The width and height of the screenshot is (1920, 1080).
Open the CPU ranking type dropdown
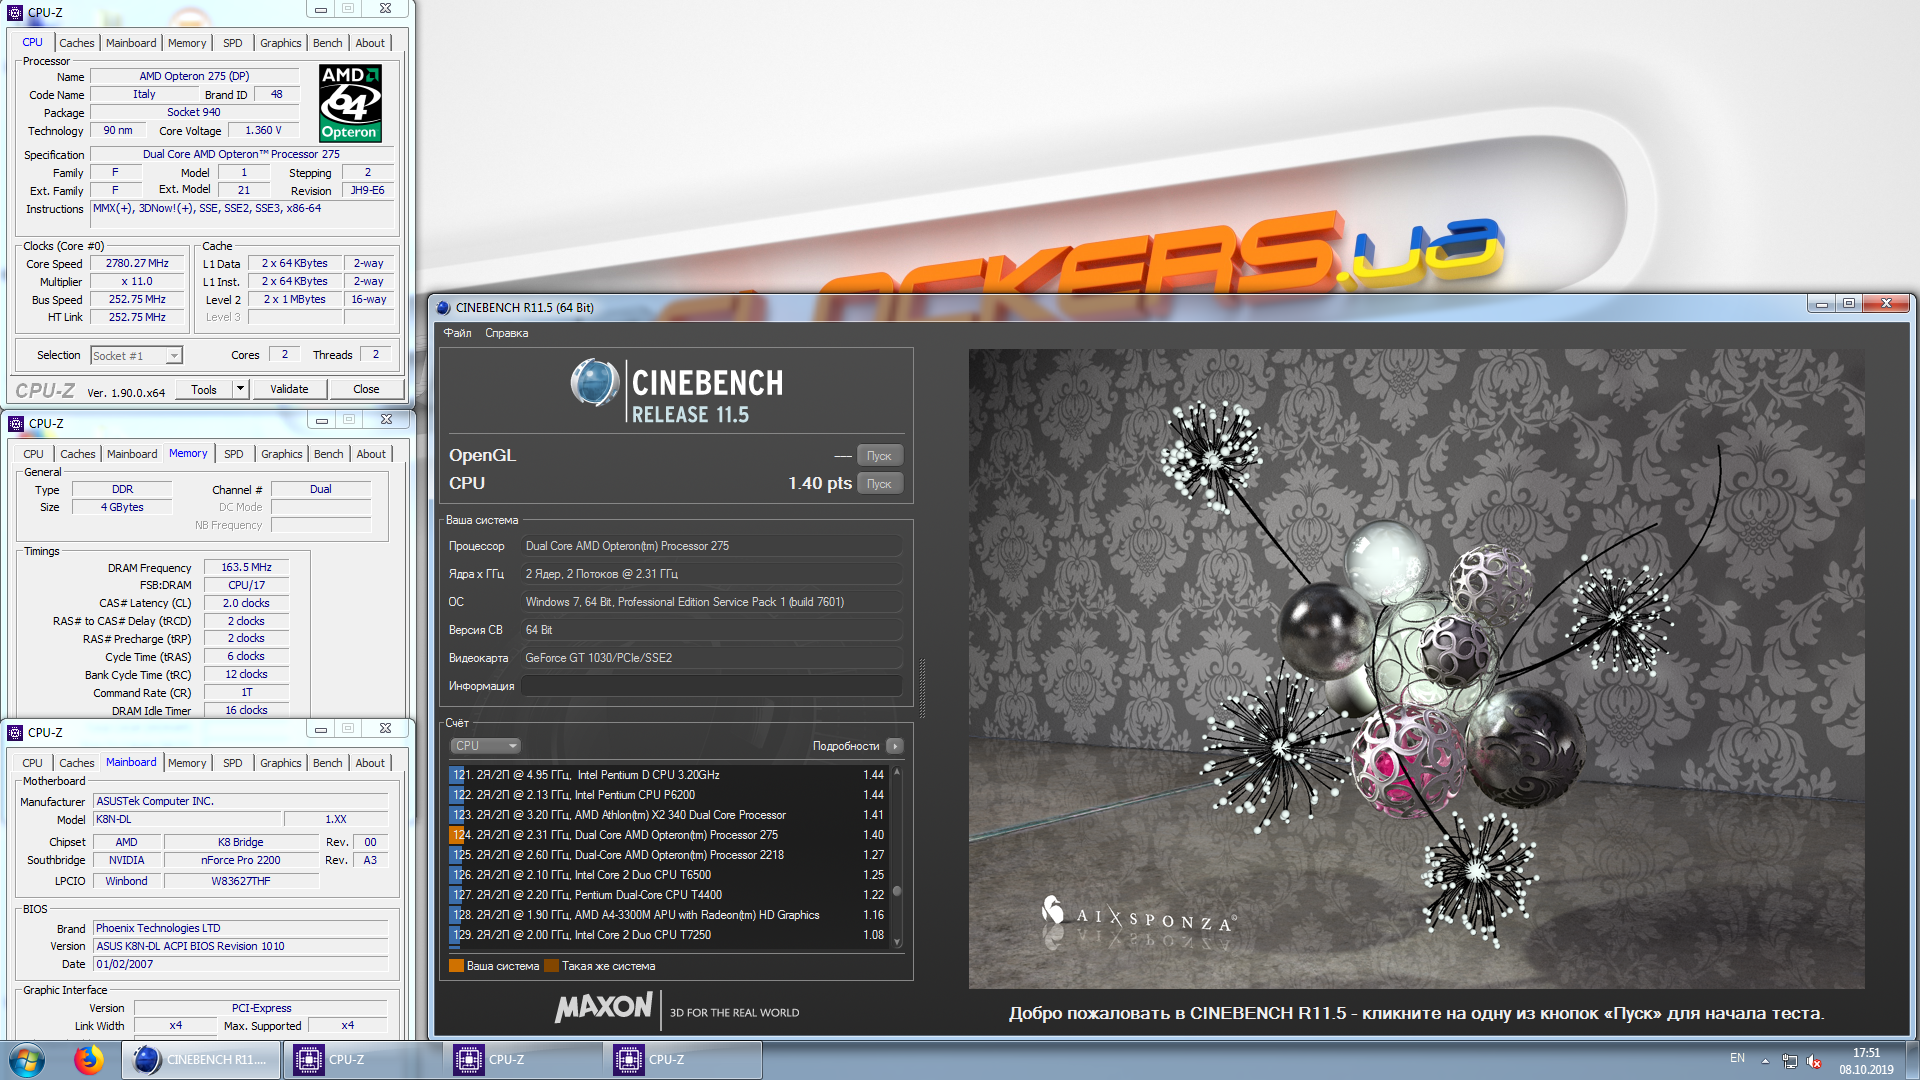pos(485,746)
